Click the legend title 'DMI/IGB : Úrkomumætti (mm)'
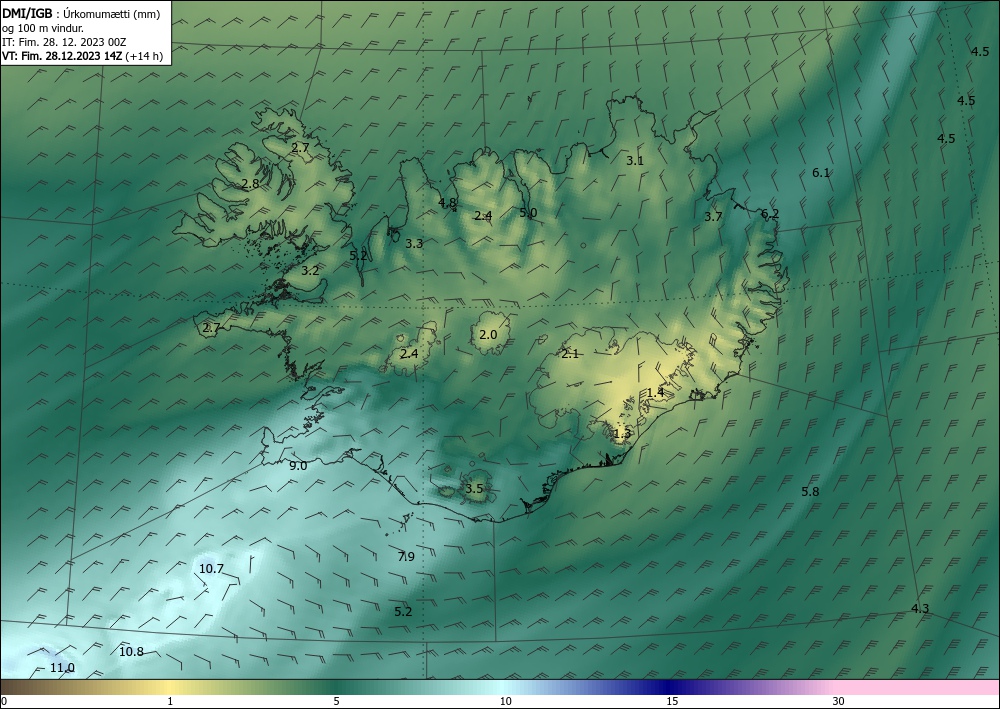The width and height of the screenshot is (1000, 709). point(81,14)
